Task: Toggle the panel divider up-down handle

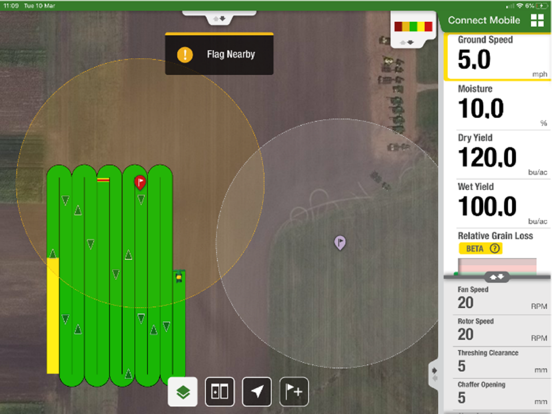Action: coord(497,277)
